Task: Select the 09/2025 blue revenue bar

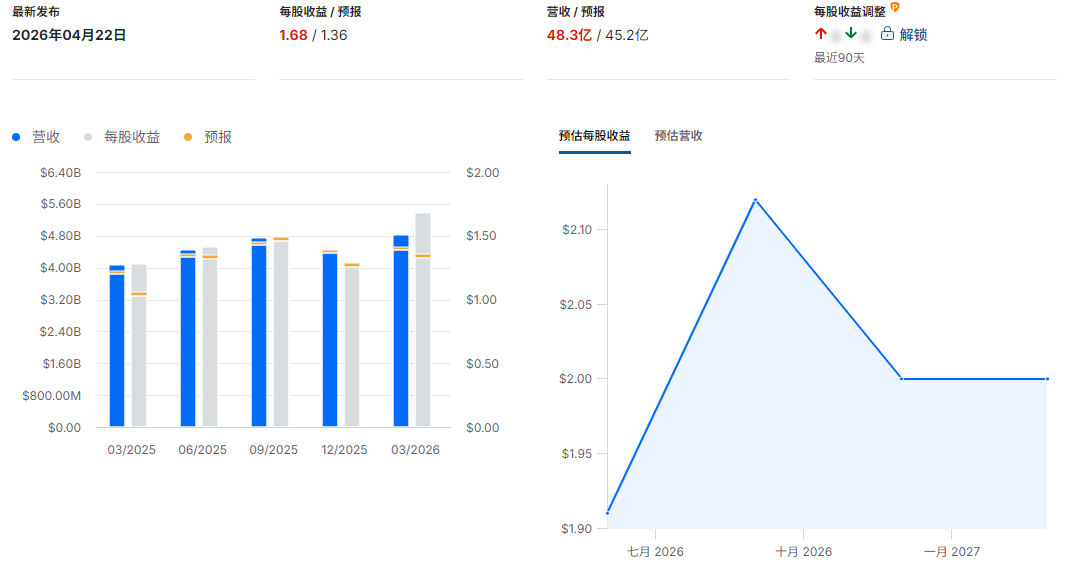Action: [259, 332]
